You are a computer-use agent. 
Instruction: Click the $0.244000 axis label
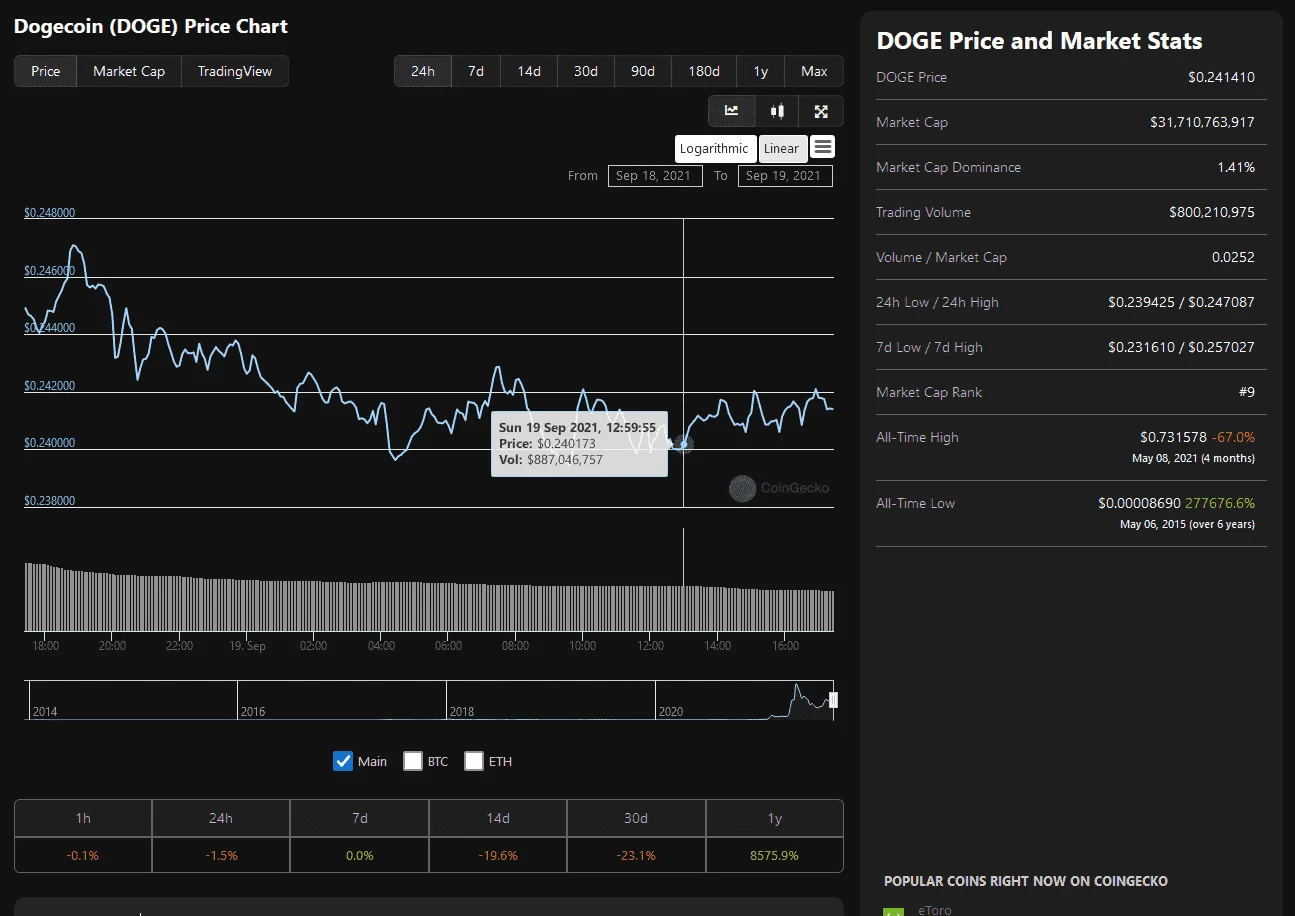coord(50,328)
